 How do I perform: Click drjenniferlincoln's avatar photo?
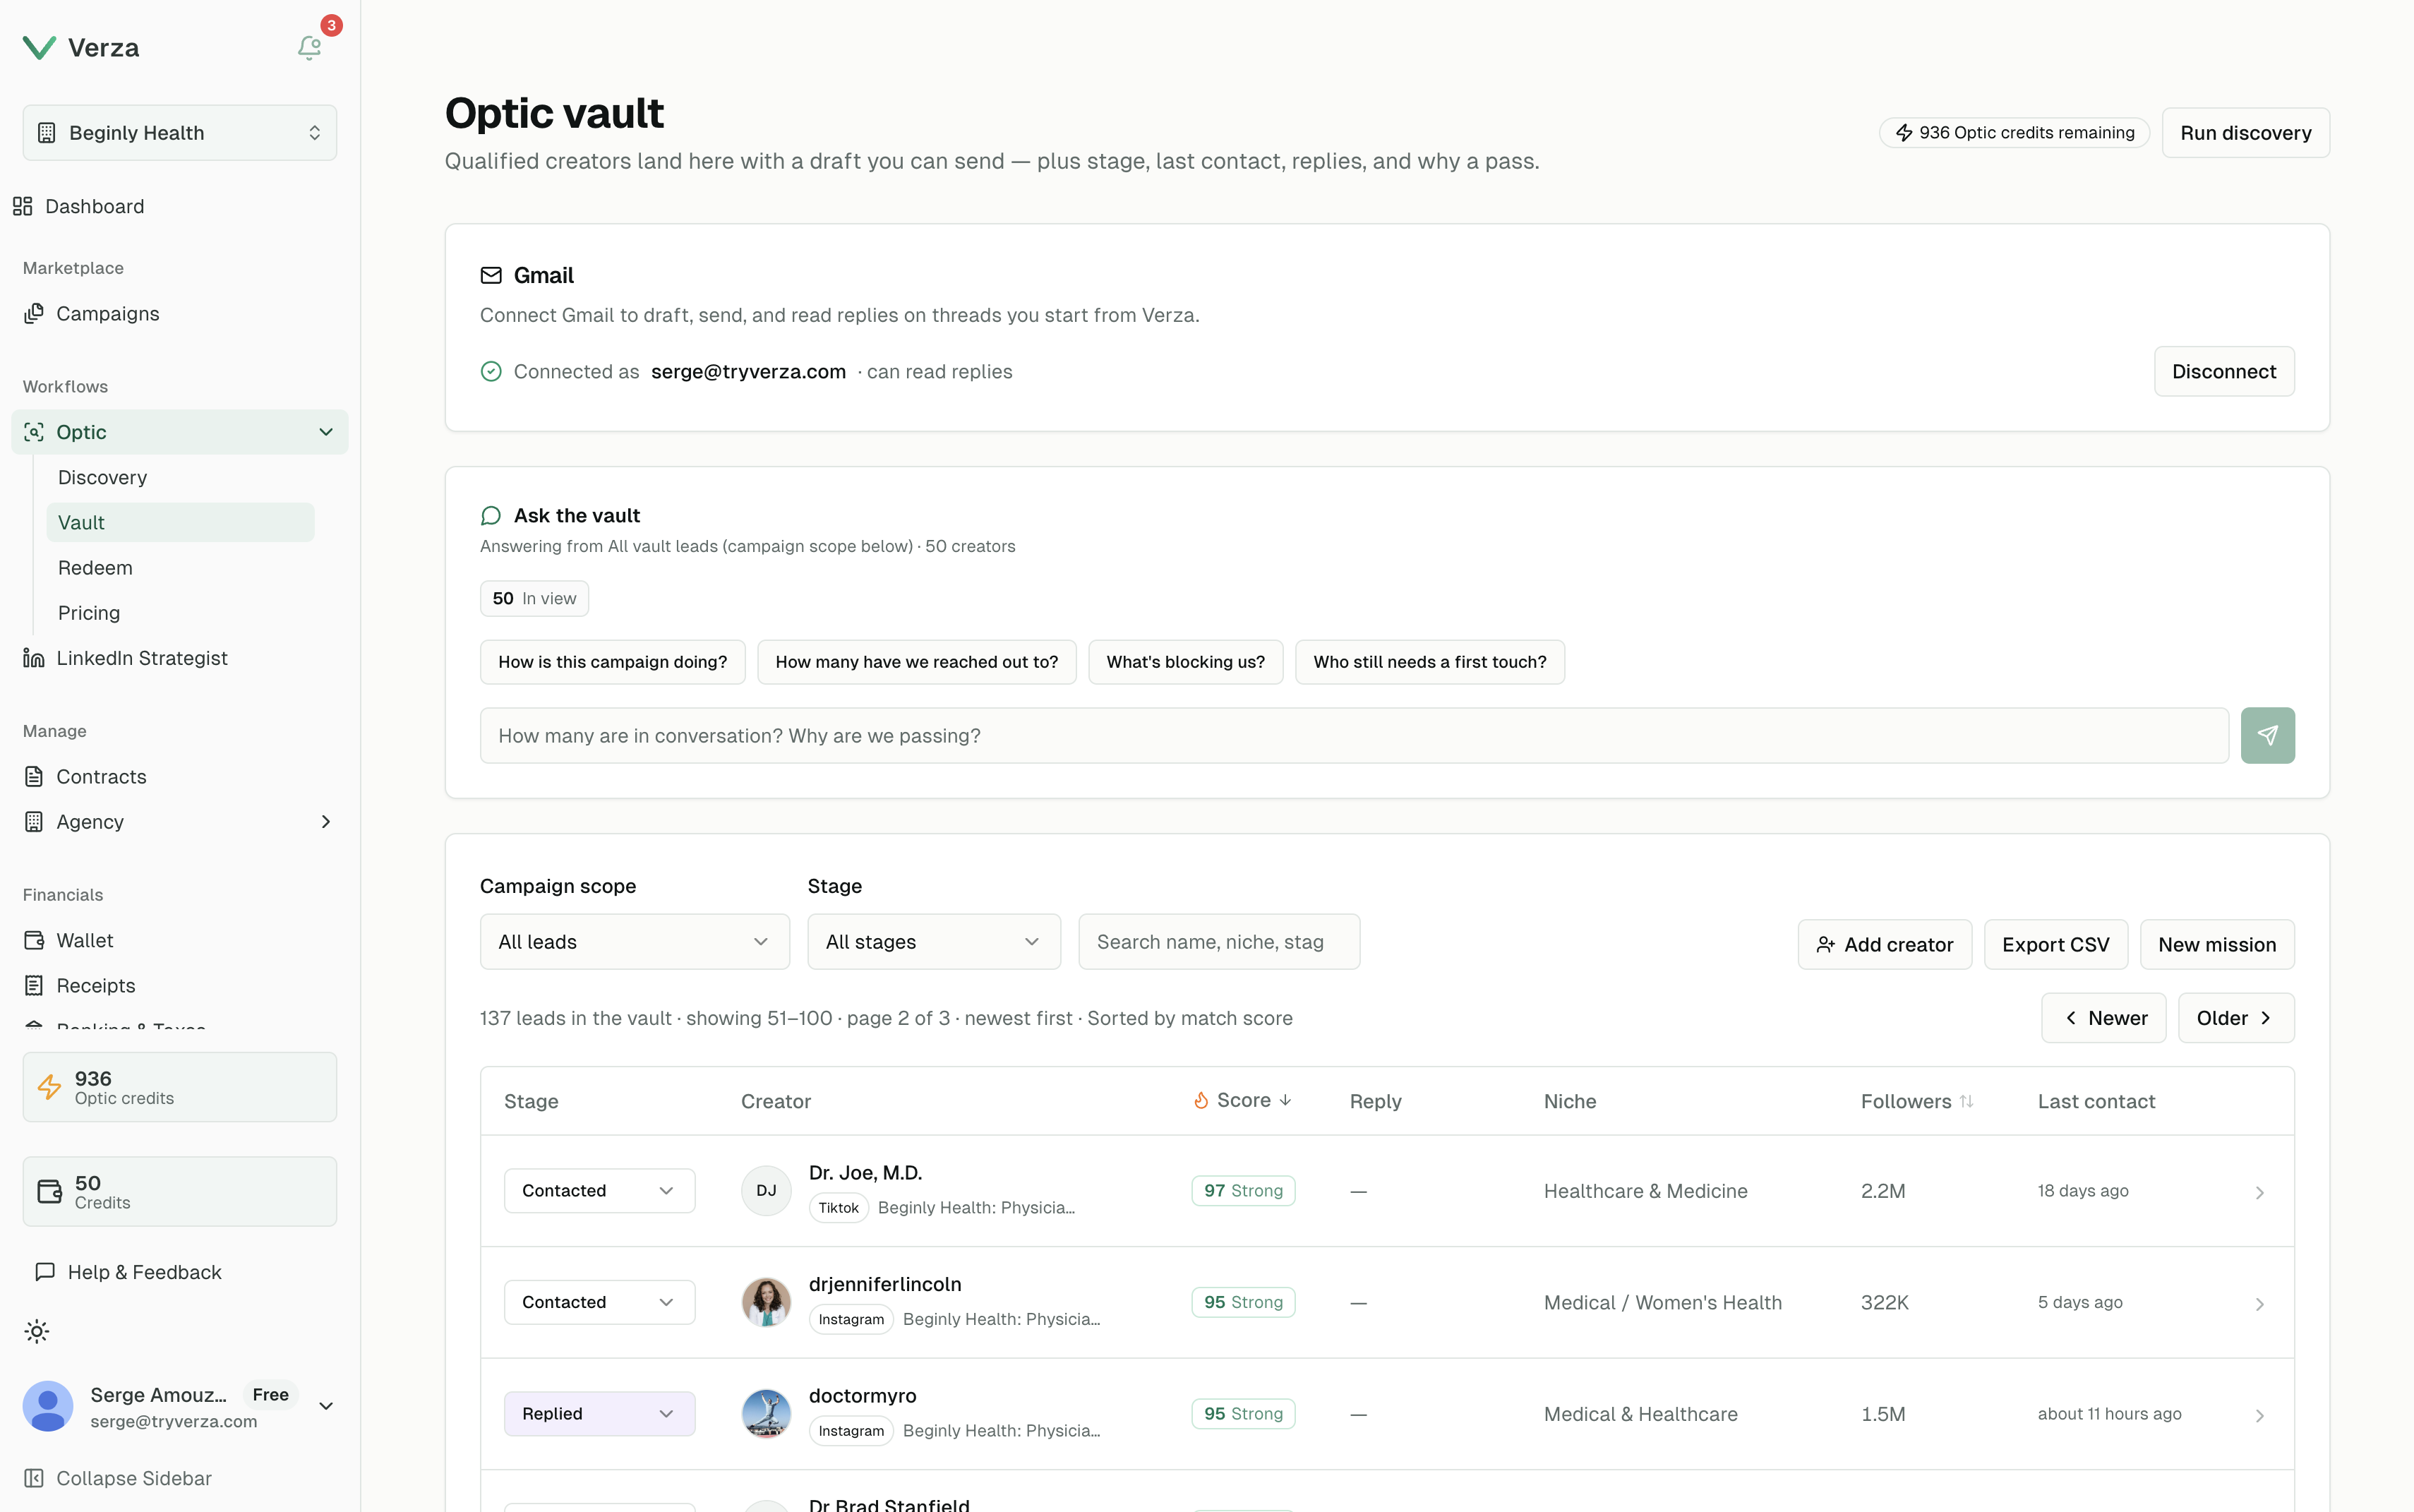coord(766,1302)
